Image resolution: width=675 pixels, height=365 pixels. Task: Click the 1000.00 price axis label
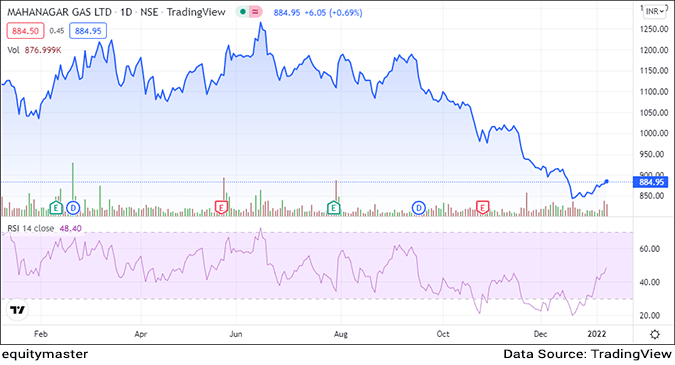tap(653, 133)
